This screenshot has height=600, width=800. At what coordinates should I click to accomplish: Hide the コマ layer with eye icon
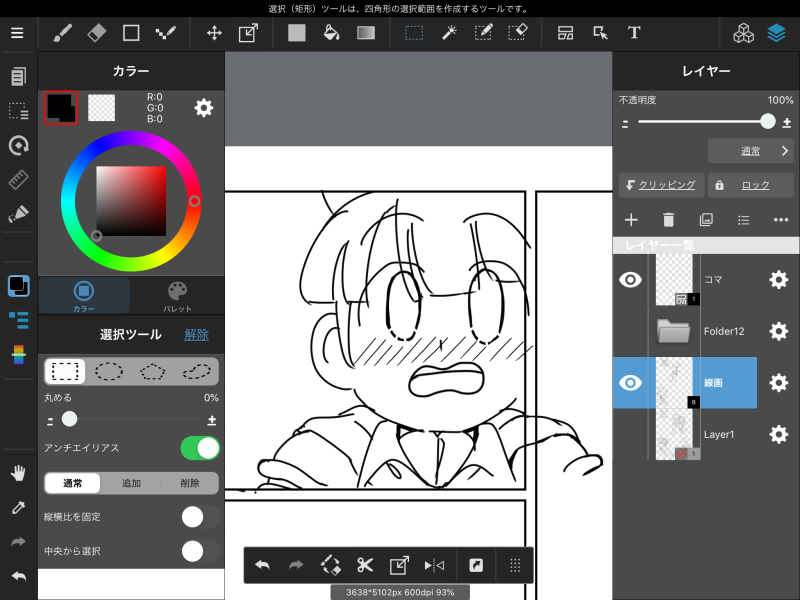click(x=630, y=280)
